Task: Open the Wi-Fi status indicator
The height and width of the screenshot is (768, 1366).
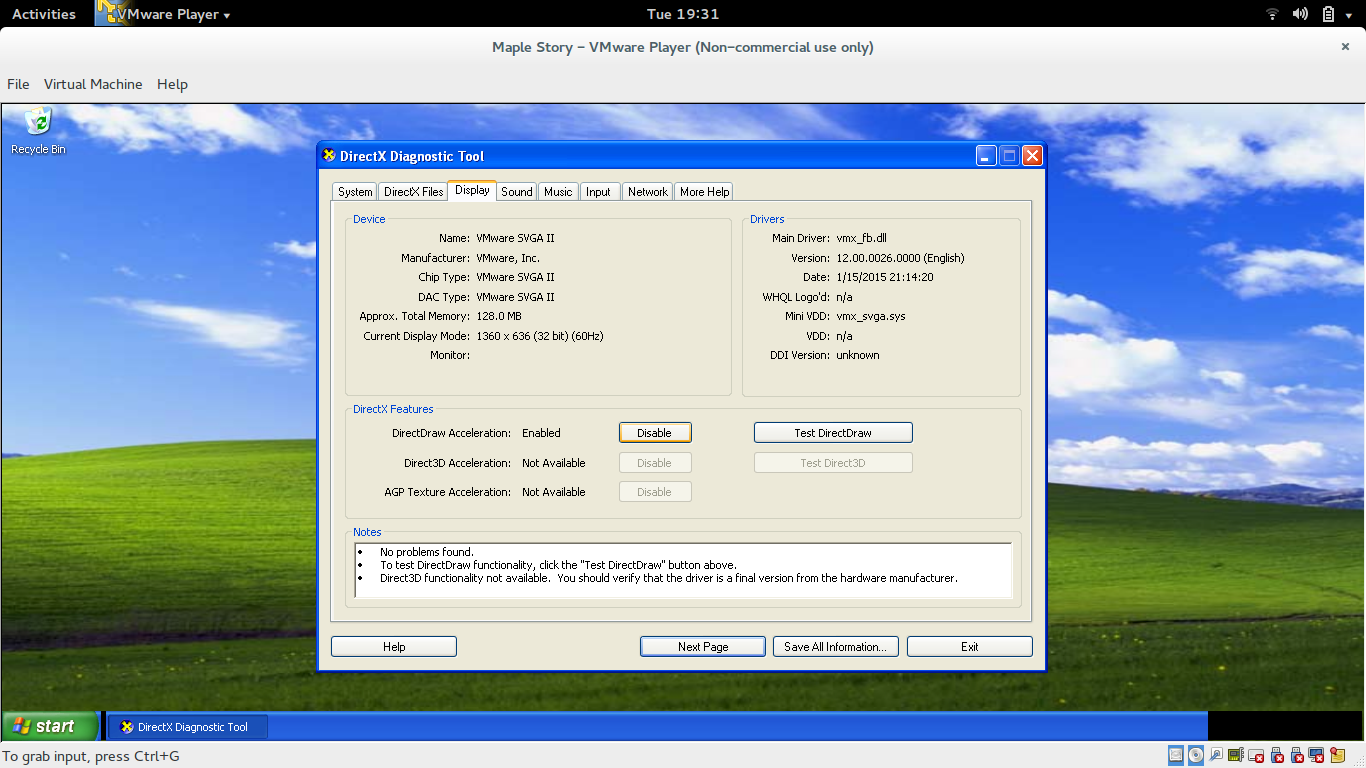Action: 1272,14
